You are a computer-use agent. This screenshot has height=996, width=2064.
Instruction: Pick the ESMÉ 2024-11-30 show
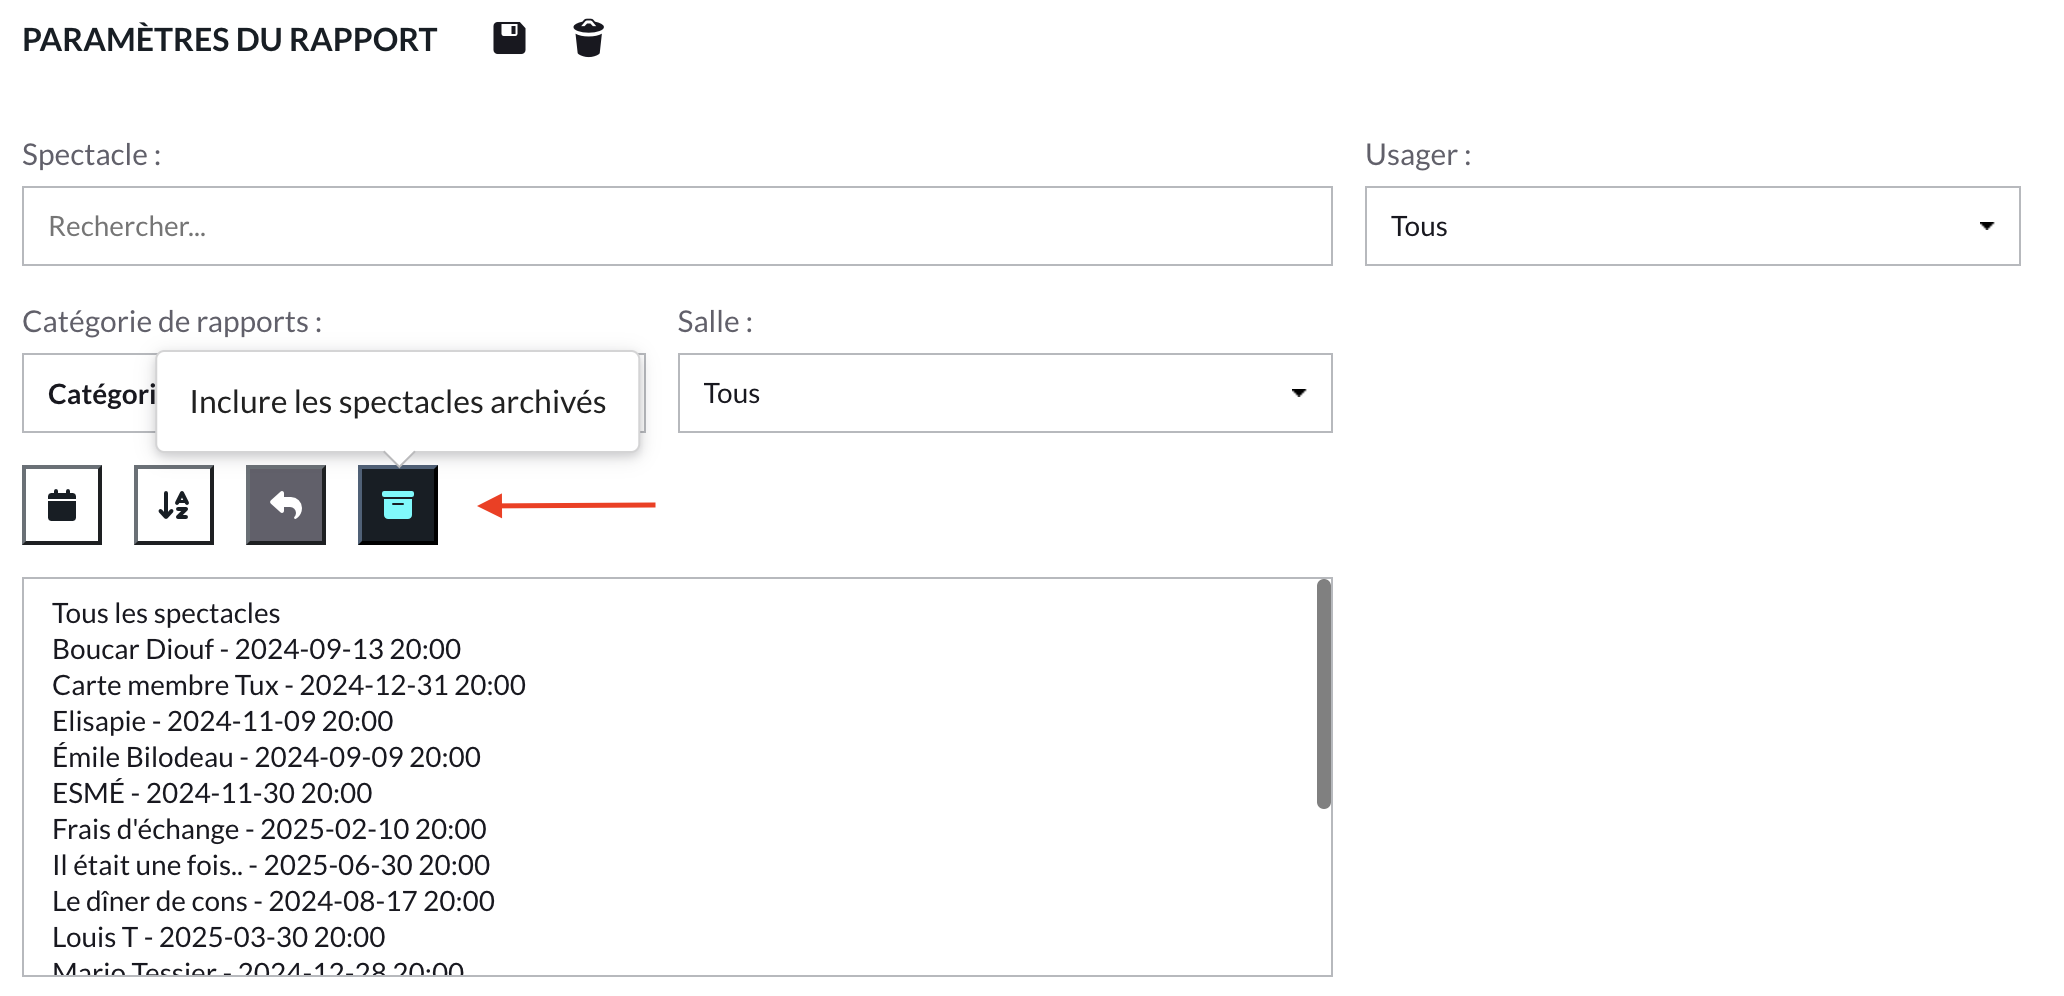coord(212,793)
